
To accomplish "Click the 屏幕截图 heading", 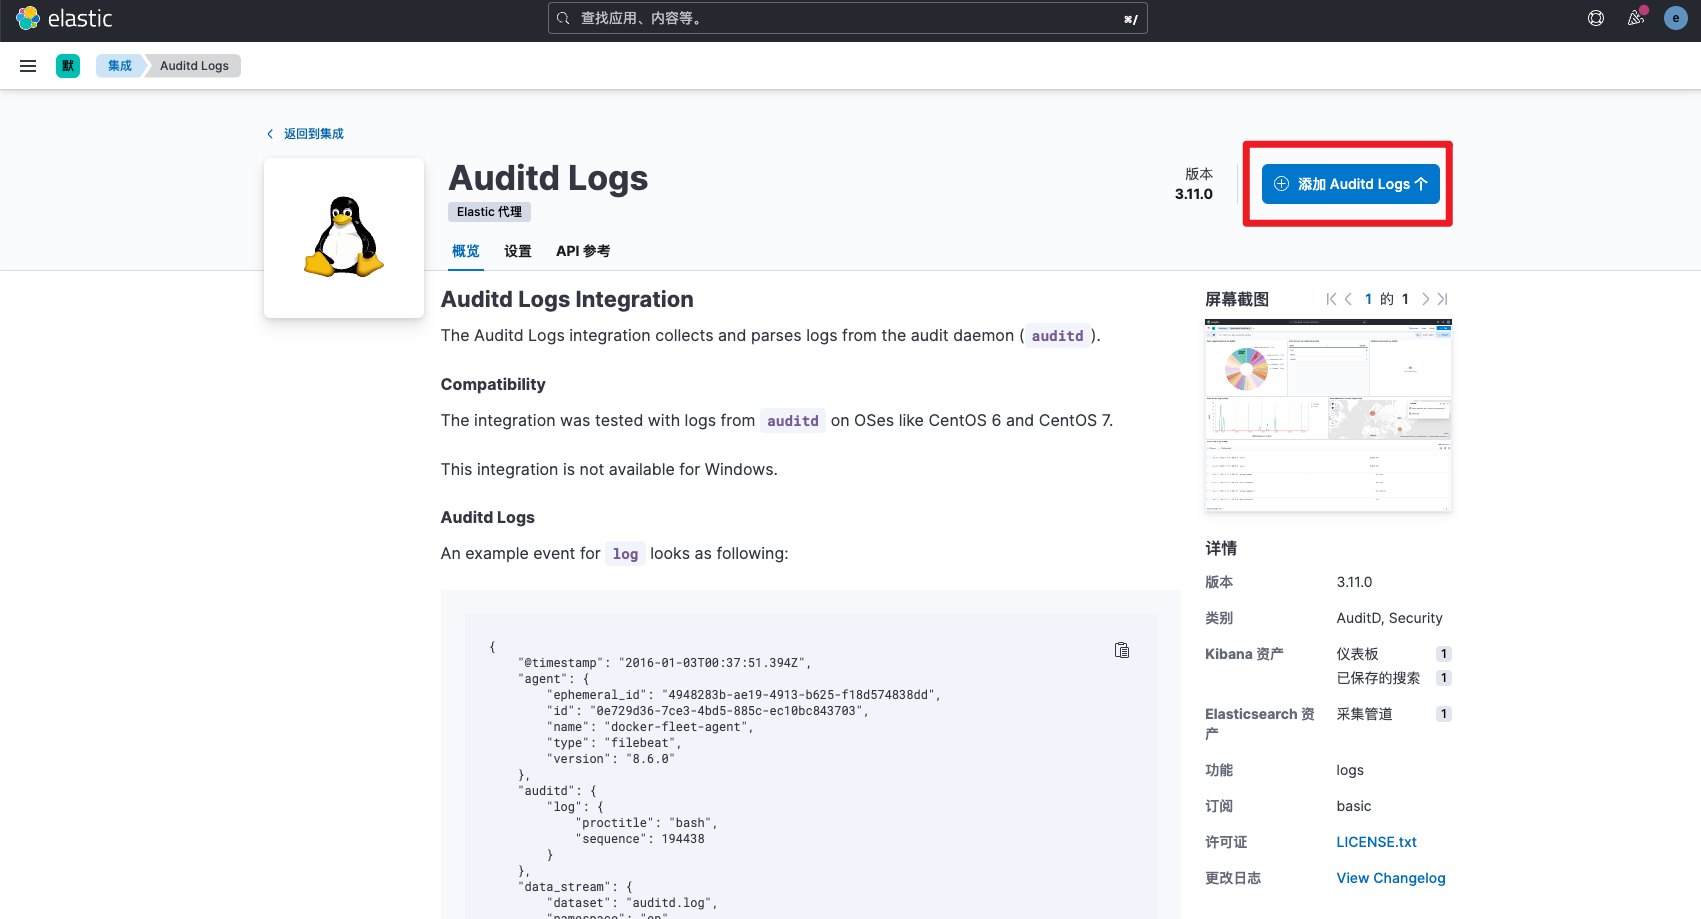I will pos(1237,299).
